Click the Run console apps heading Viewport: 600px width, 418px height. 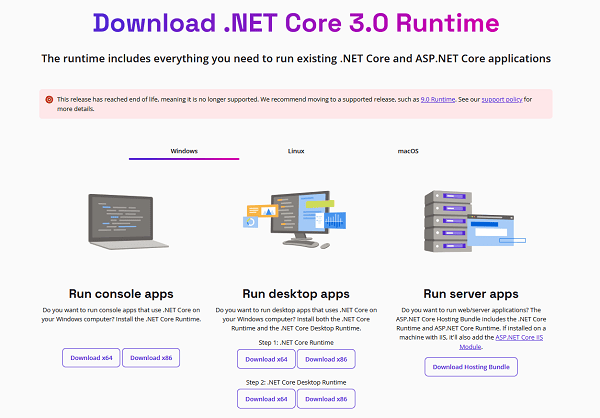(121, 294)
